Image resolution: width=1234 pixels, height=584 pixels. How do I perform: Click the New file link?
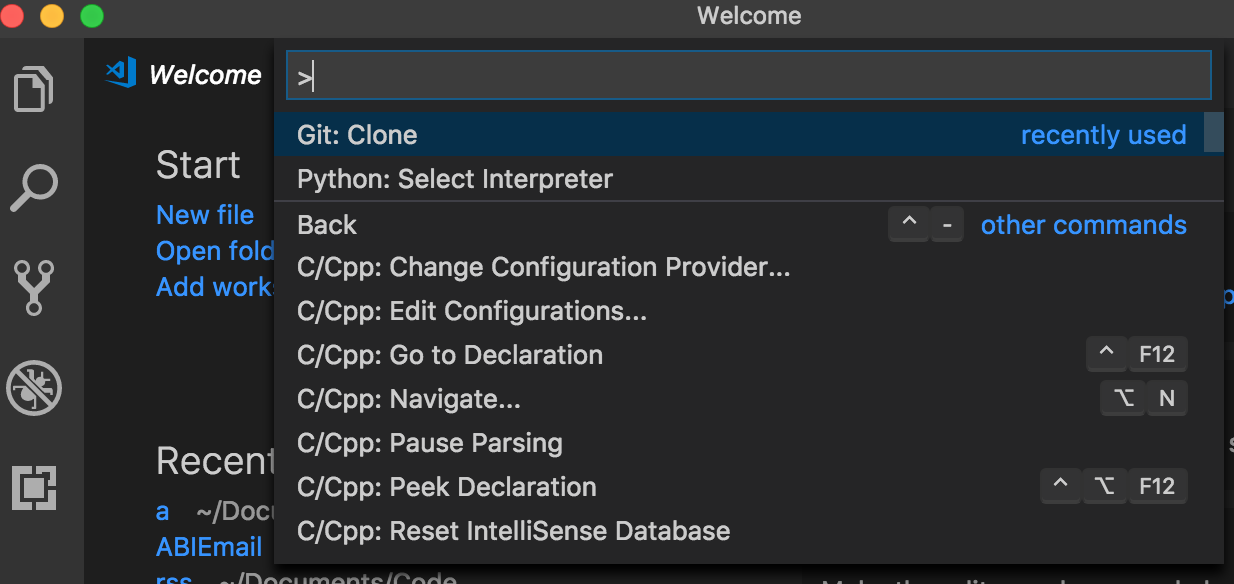pyautogui.click(x=205, y=215)
